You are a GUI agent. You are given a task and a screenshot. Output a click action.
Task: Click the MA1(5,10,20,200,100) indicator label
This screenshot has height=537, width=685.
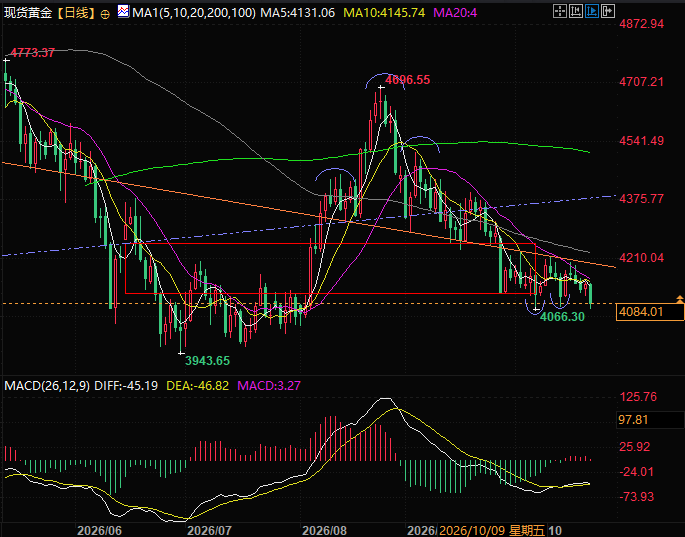pyautogui.click(x=194, y=13)
